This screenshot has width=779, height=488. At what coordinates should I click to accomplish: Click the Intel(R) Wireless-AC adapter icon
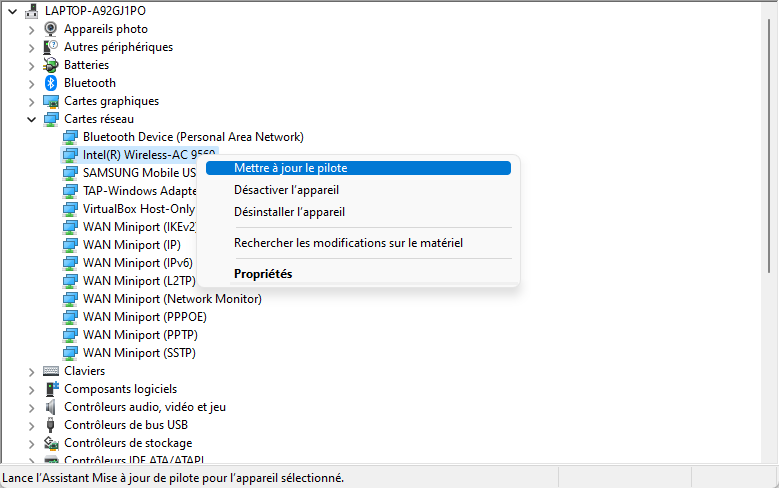click(x=70, y=155)
